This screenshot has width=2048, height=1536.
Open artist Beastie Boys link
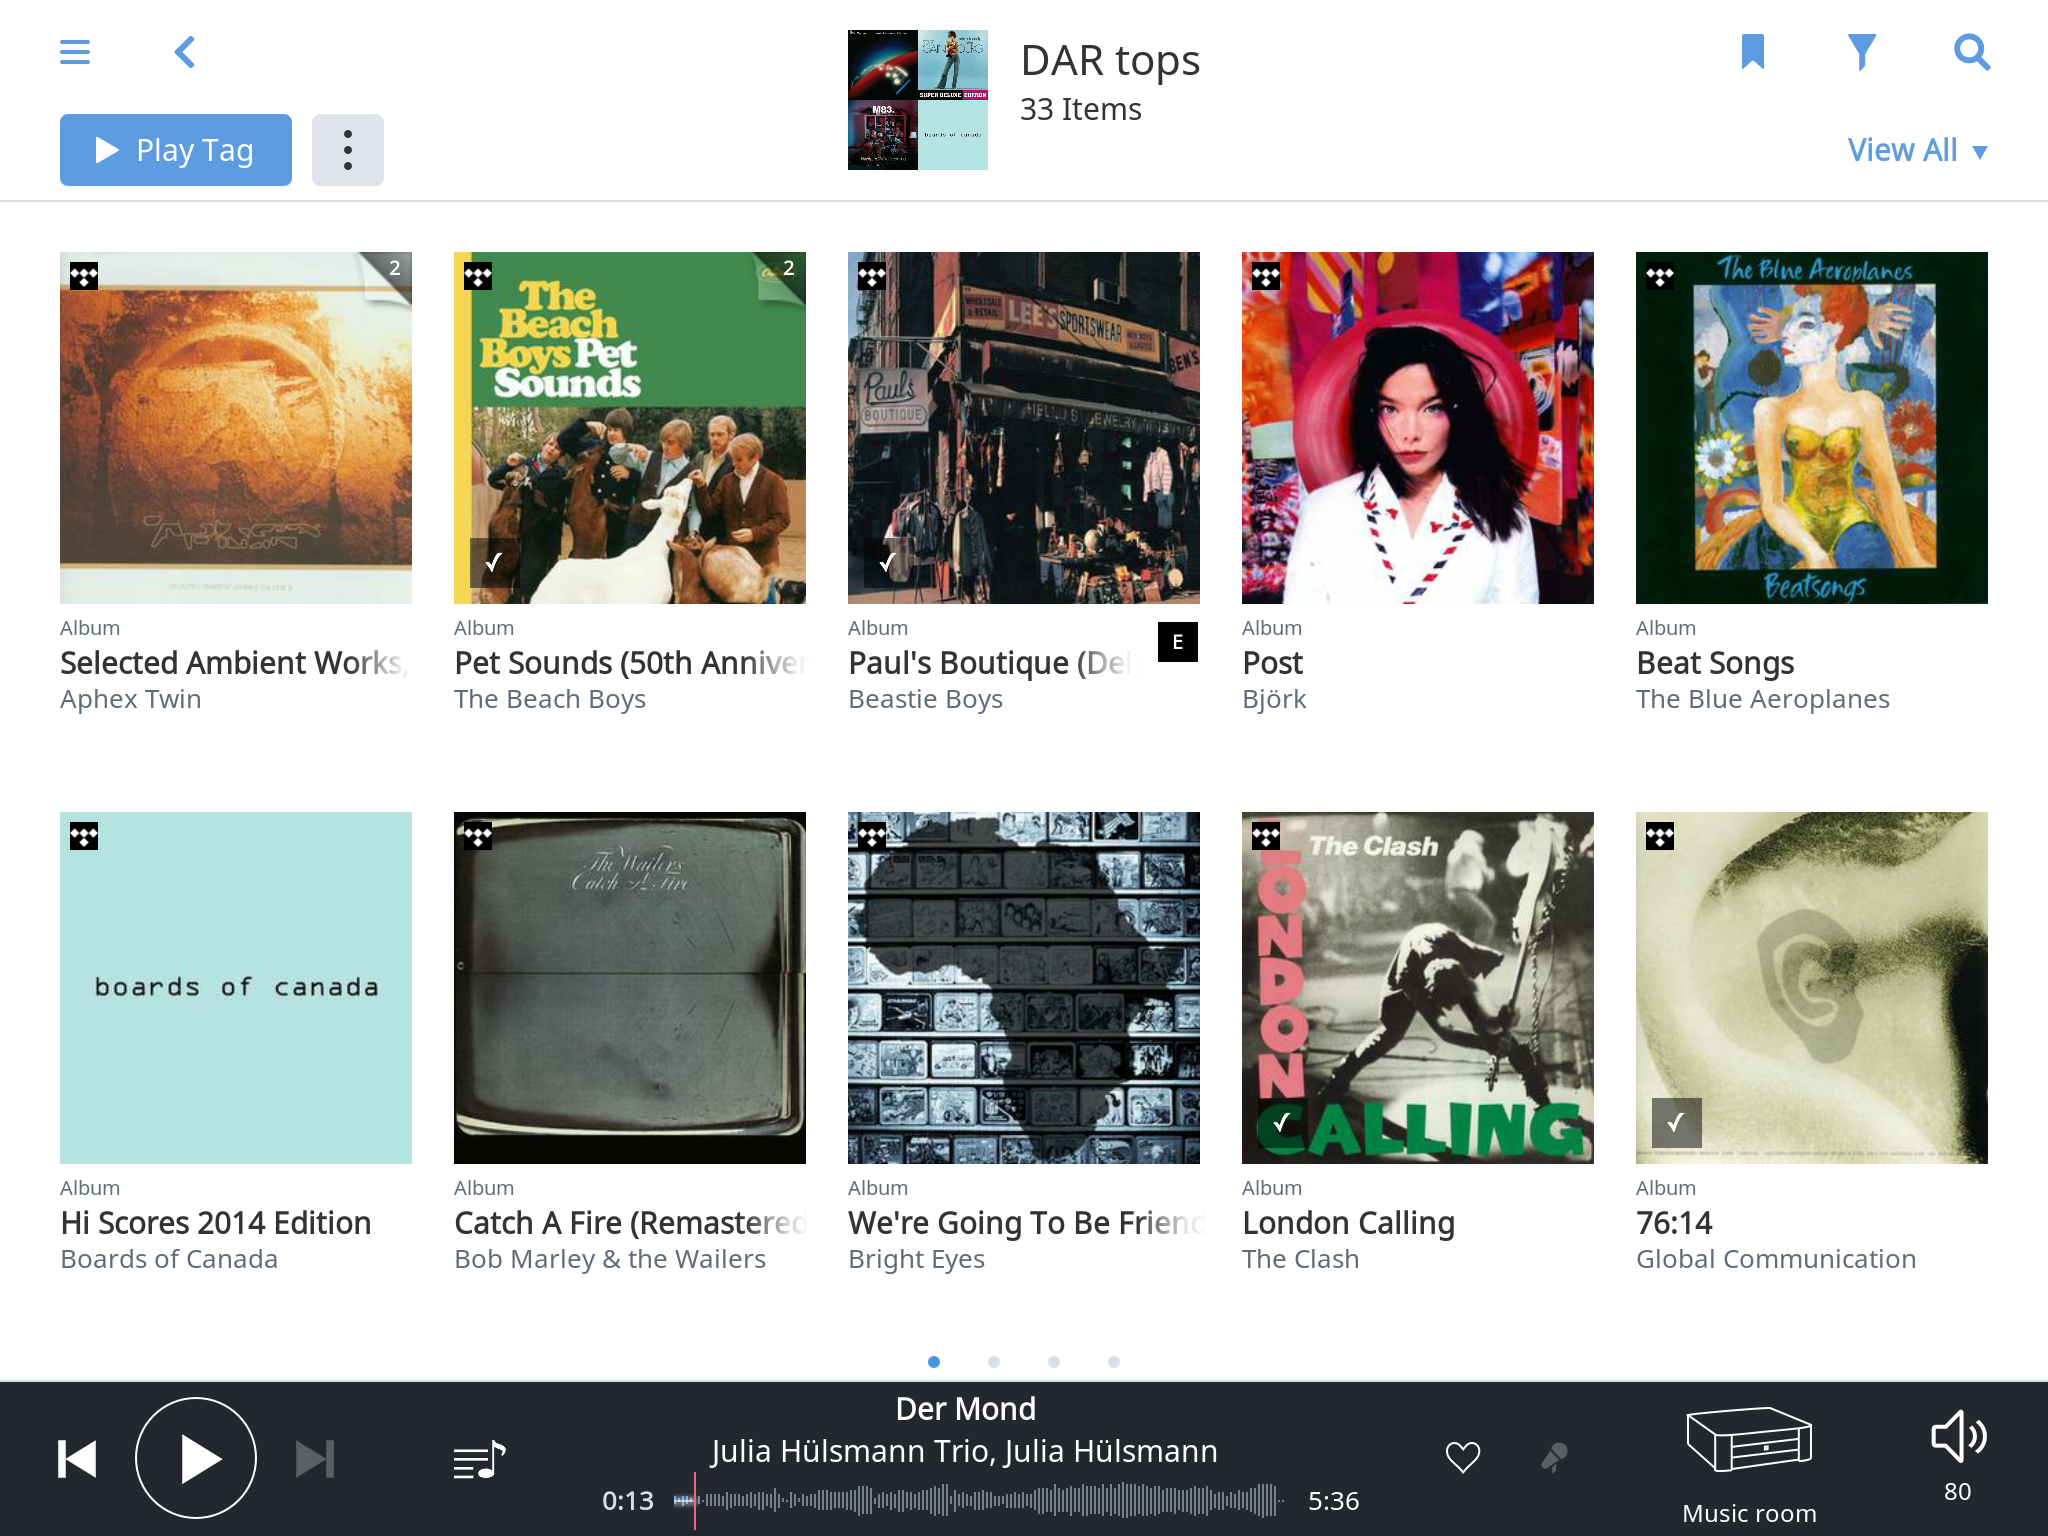point(926,699)
